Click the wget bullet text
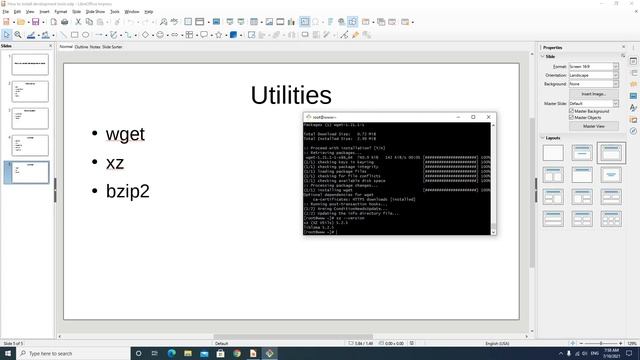The image size is (640, 360). (125, 134)
